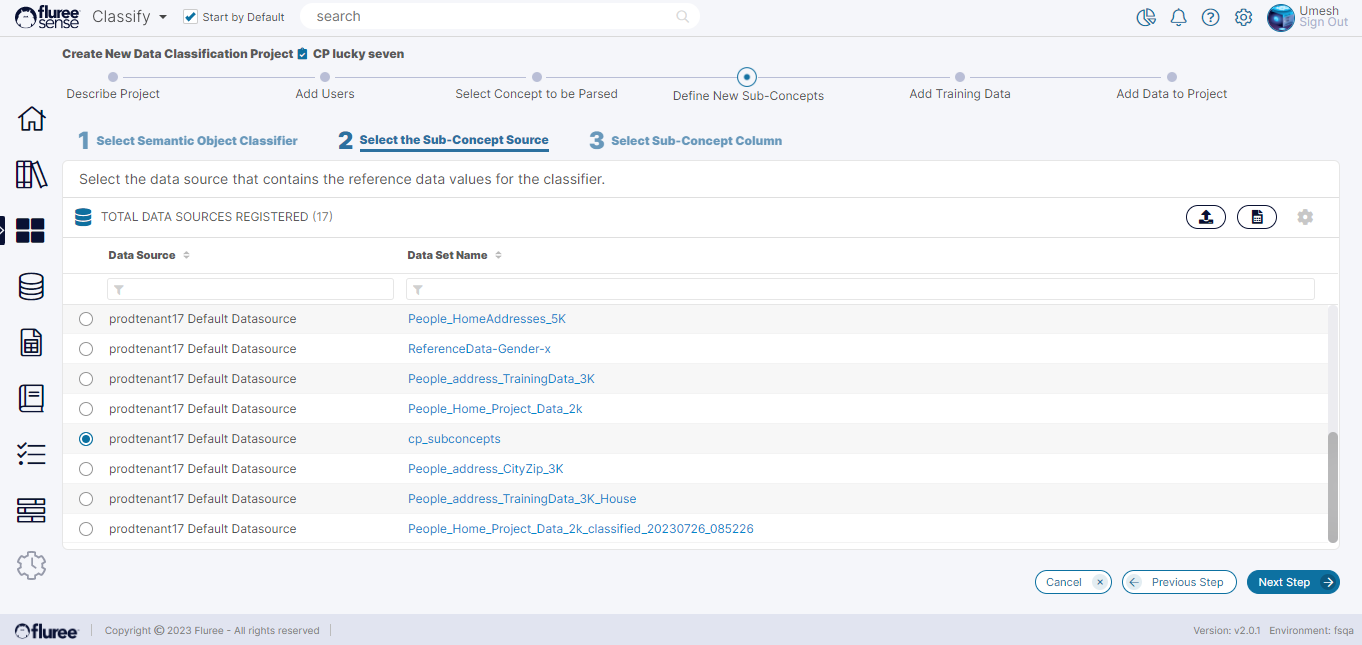Open the database sidebar icon
Viewport: 1362px width, 645px height.
(x=32, y=287)
